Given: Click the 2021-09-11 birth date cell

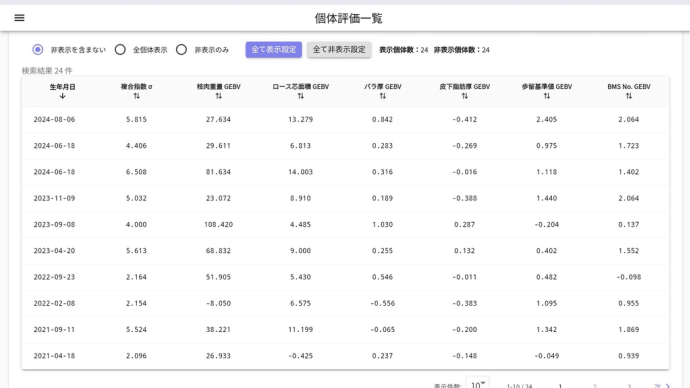Looking at the screenshot, I should coord(55,329).
